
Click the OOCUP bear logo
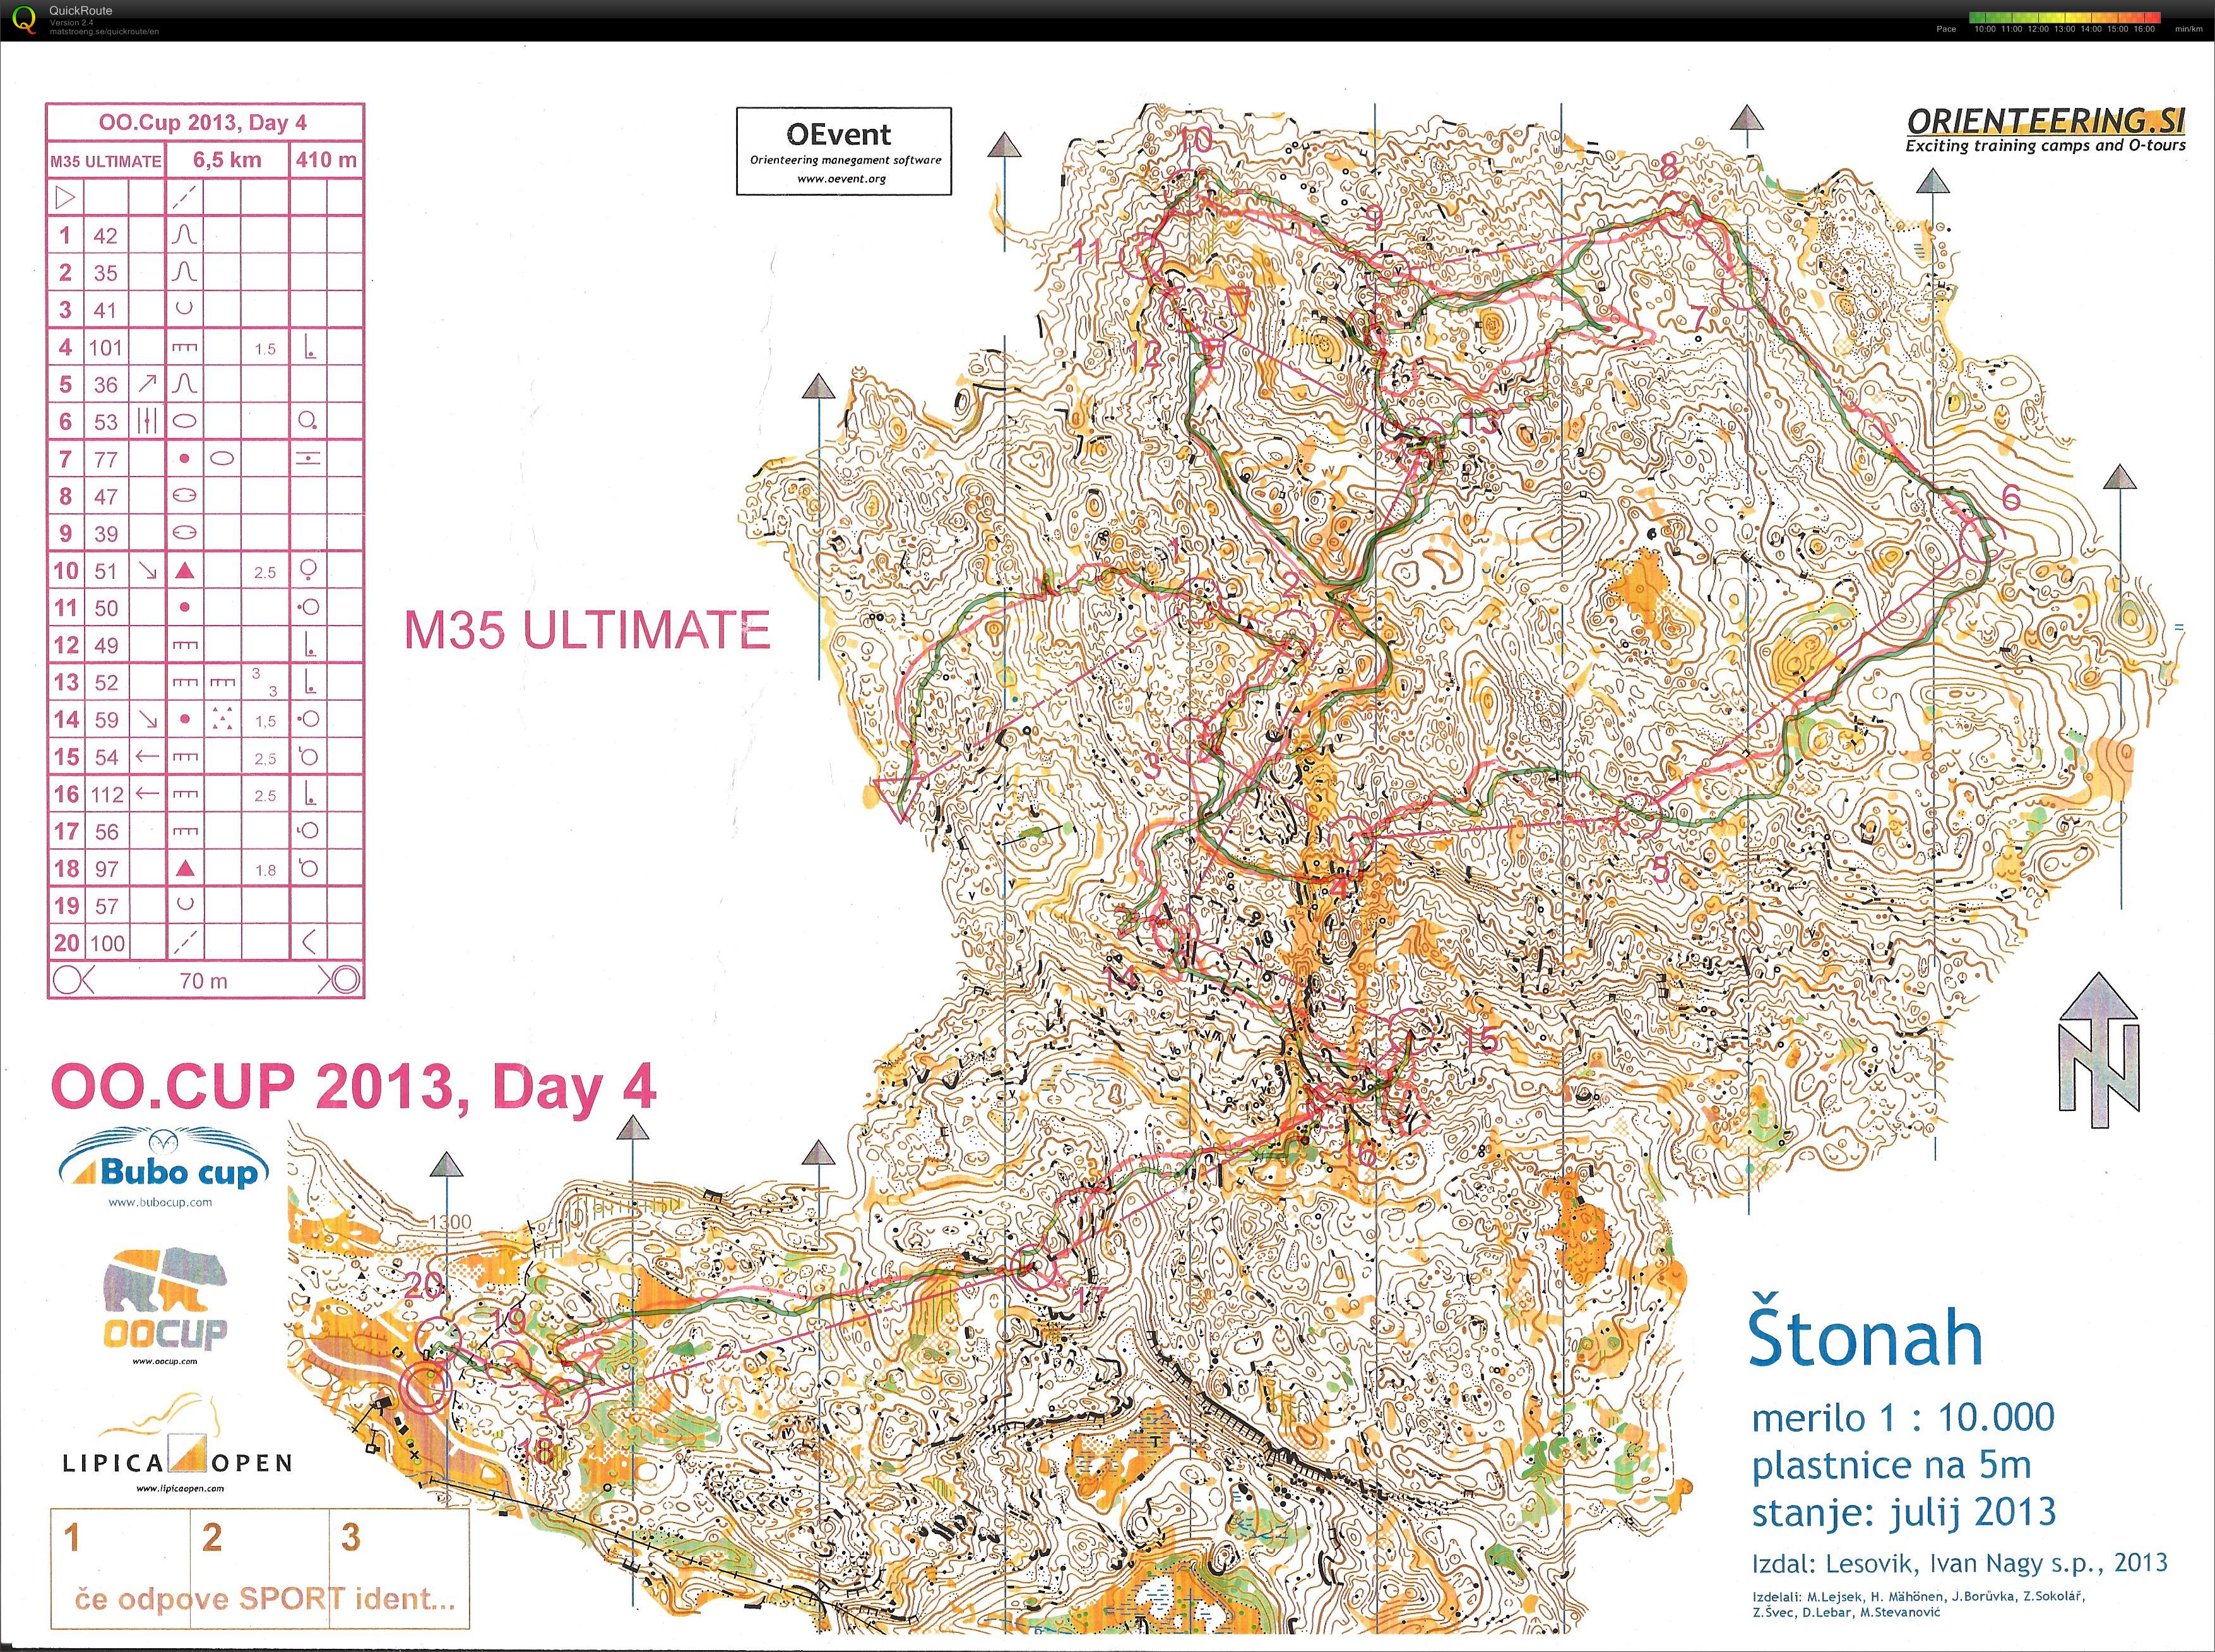166,1299
